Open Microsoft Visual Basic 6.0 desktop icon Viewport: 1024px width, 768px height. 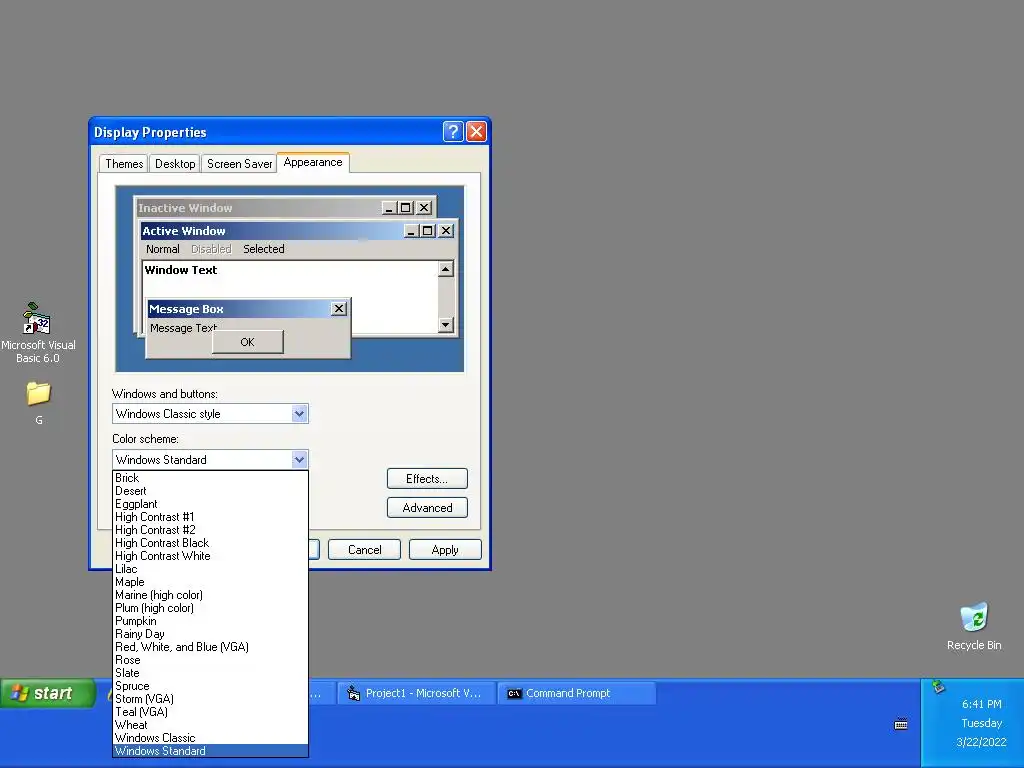click(x=37, y=332)
